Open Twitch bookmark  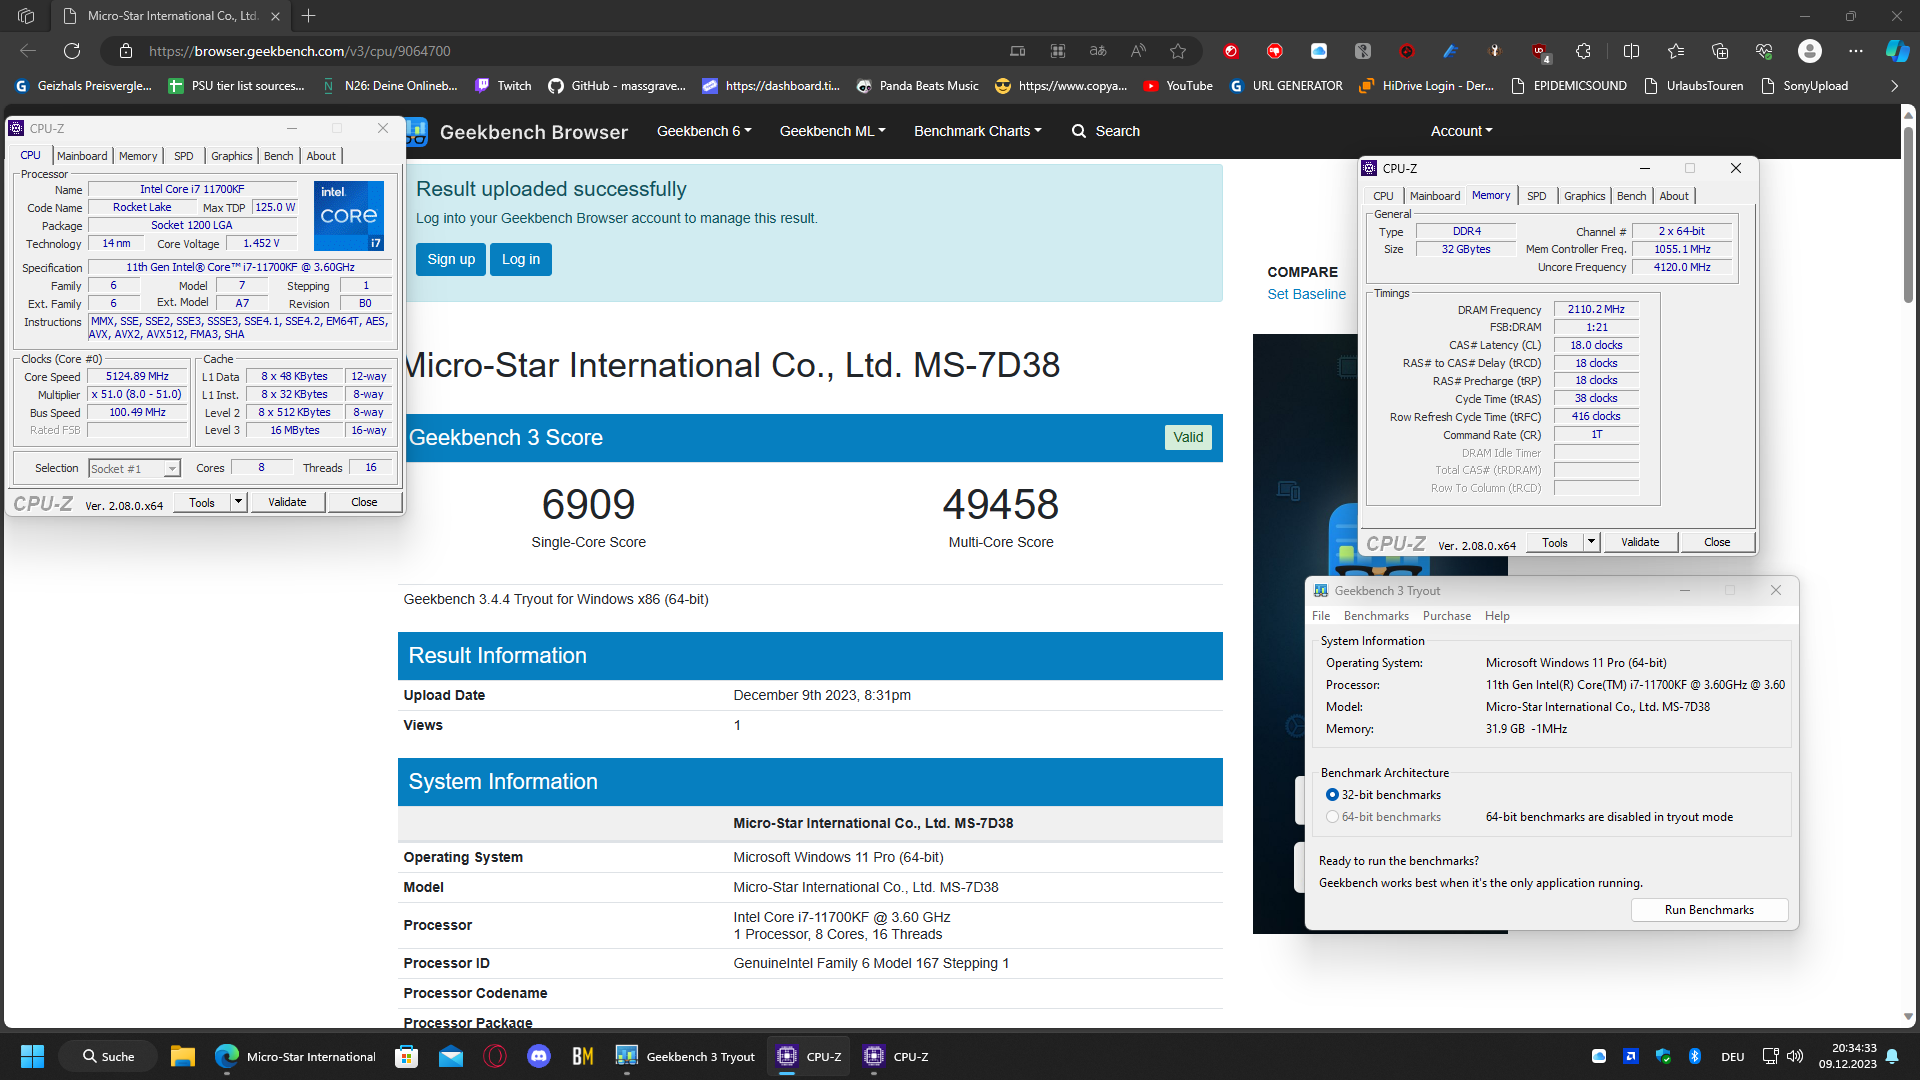click(x=503, y=86)
